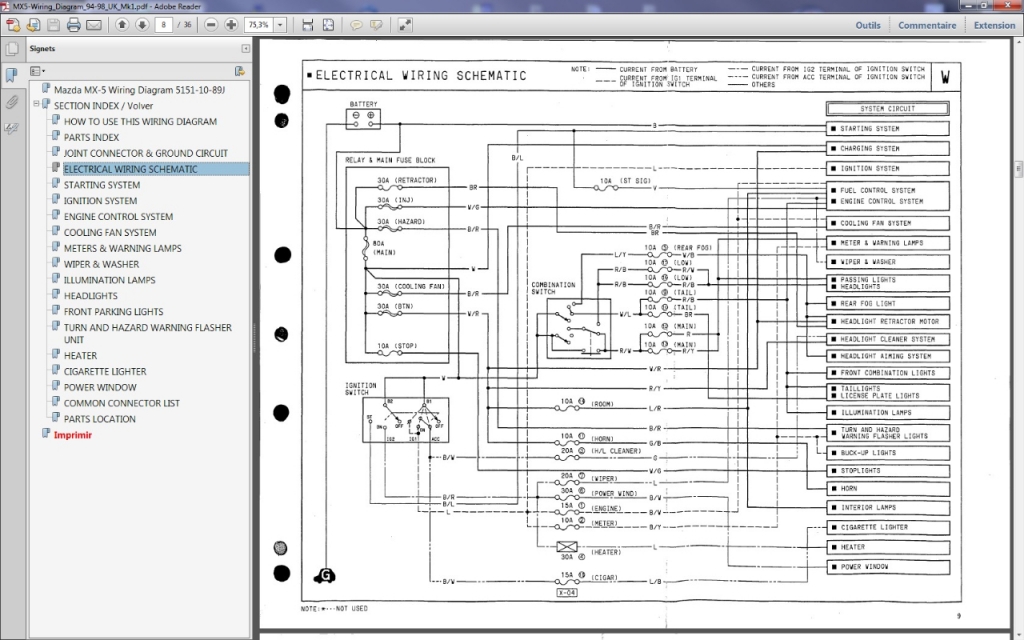Screen dimensions: 1024x640
Task: Zoom out with the minus icon
Action: point(211,25)
